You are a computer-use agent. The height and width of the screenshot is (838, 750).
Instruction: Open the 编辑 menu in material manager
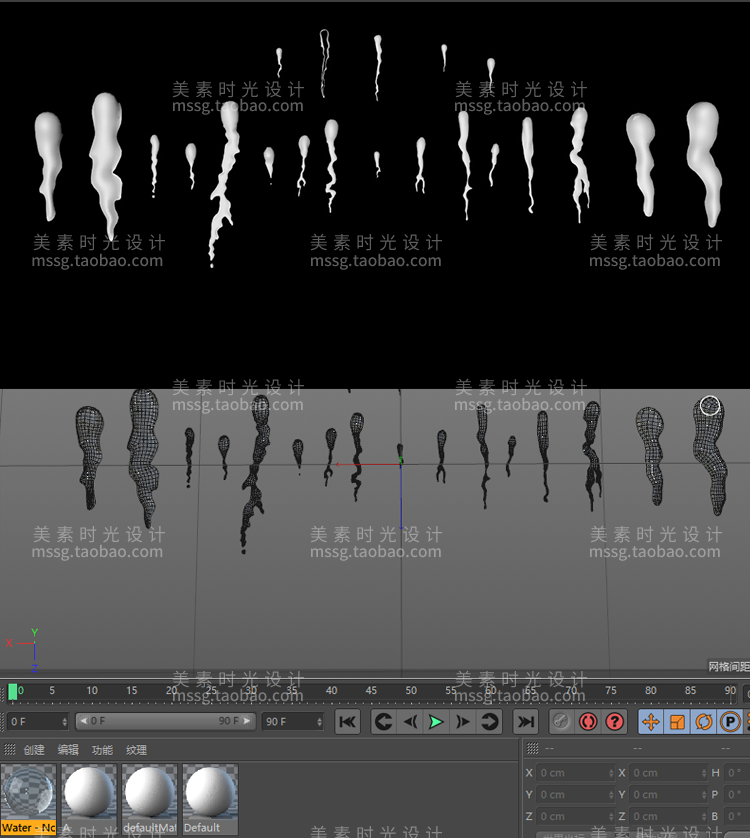tap(68, 750)
